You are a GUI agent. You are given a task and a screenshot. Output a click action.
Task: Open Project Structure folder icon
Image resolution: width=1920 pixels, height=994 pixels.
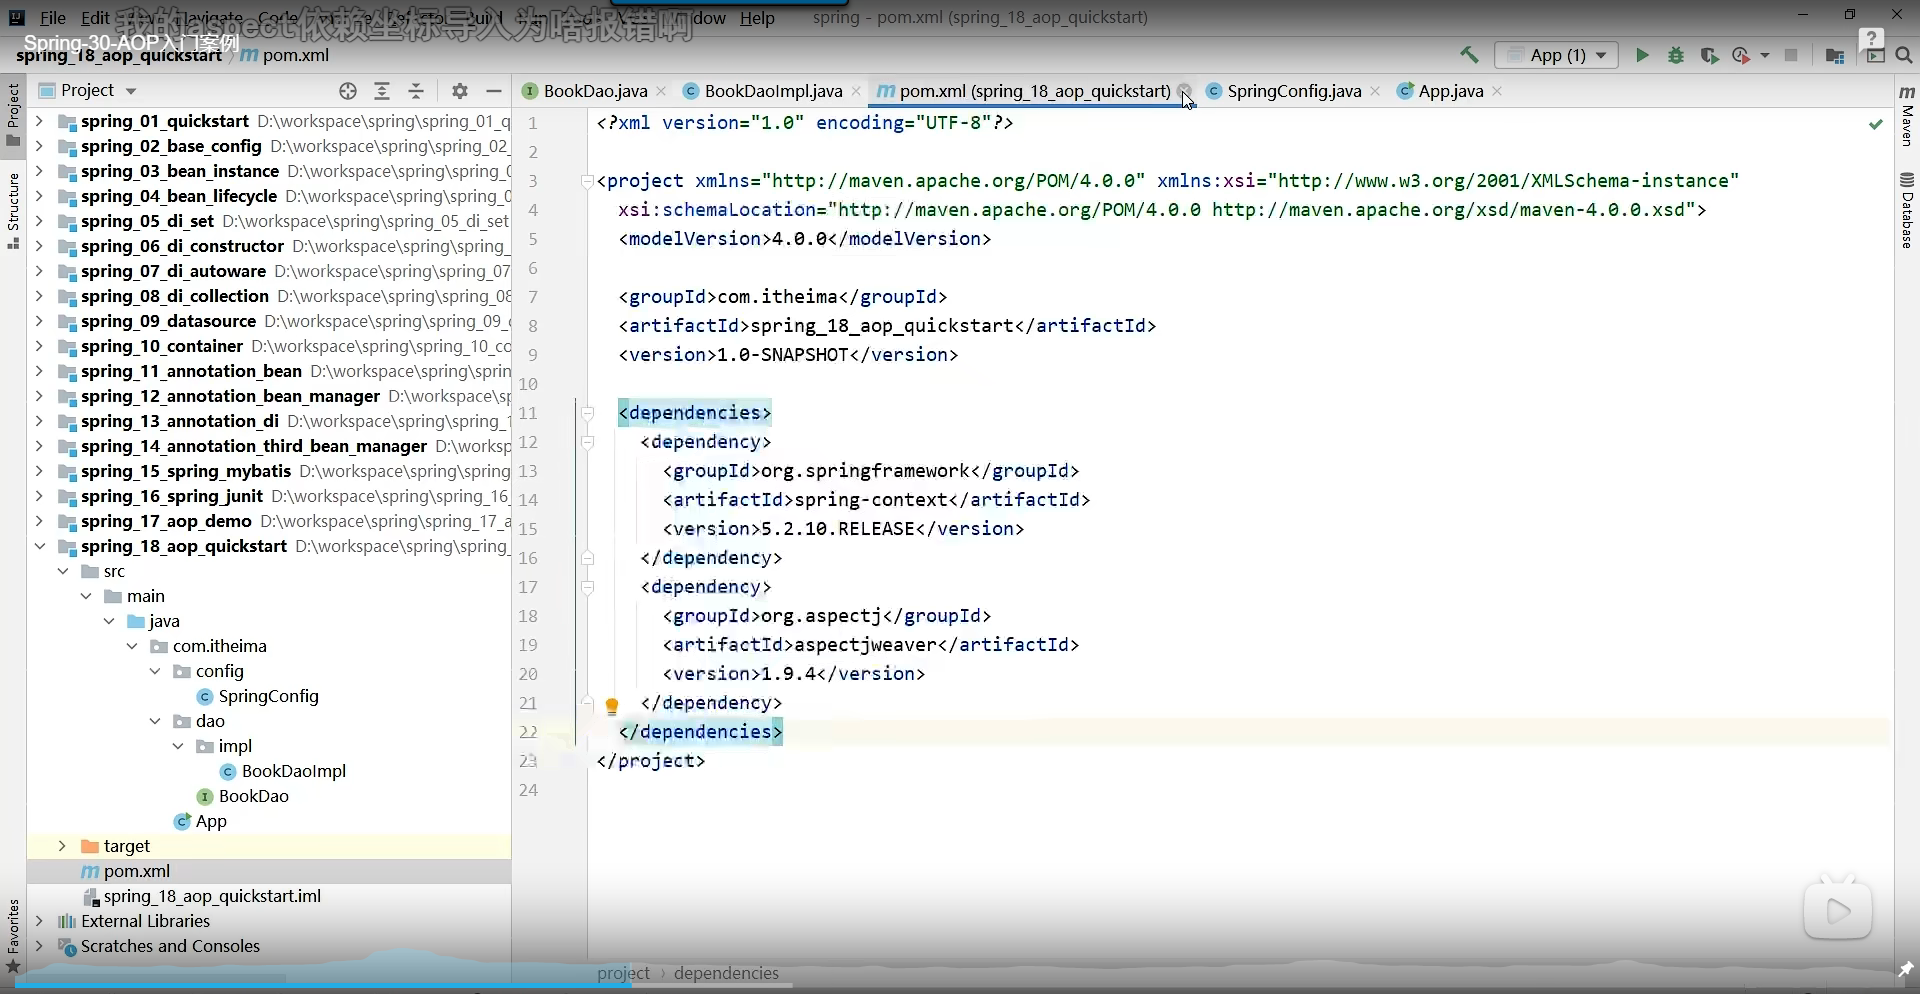[1834, 55]
